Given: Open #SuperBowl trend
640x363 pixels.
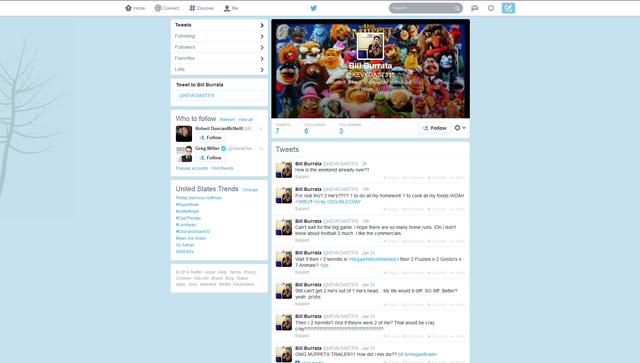Looking at the screenshot, I should pos(187,205).
